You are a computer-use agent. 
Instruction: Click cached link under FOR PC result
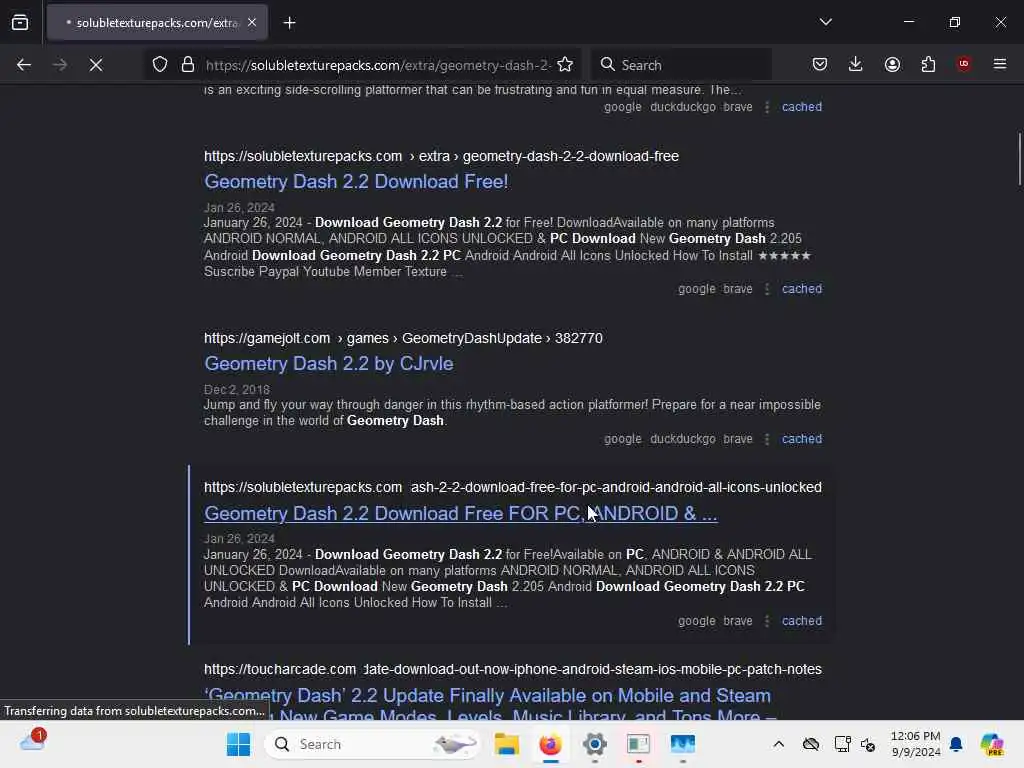coord(802,621)
